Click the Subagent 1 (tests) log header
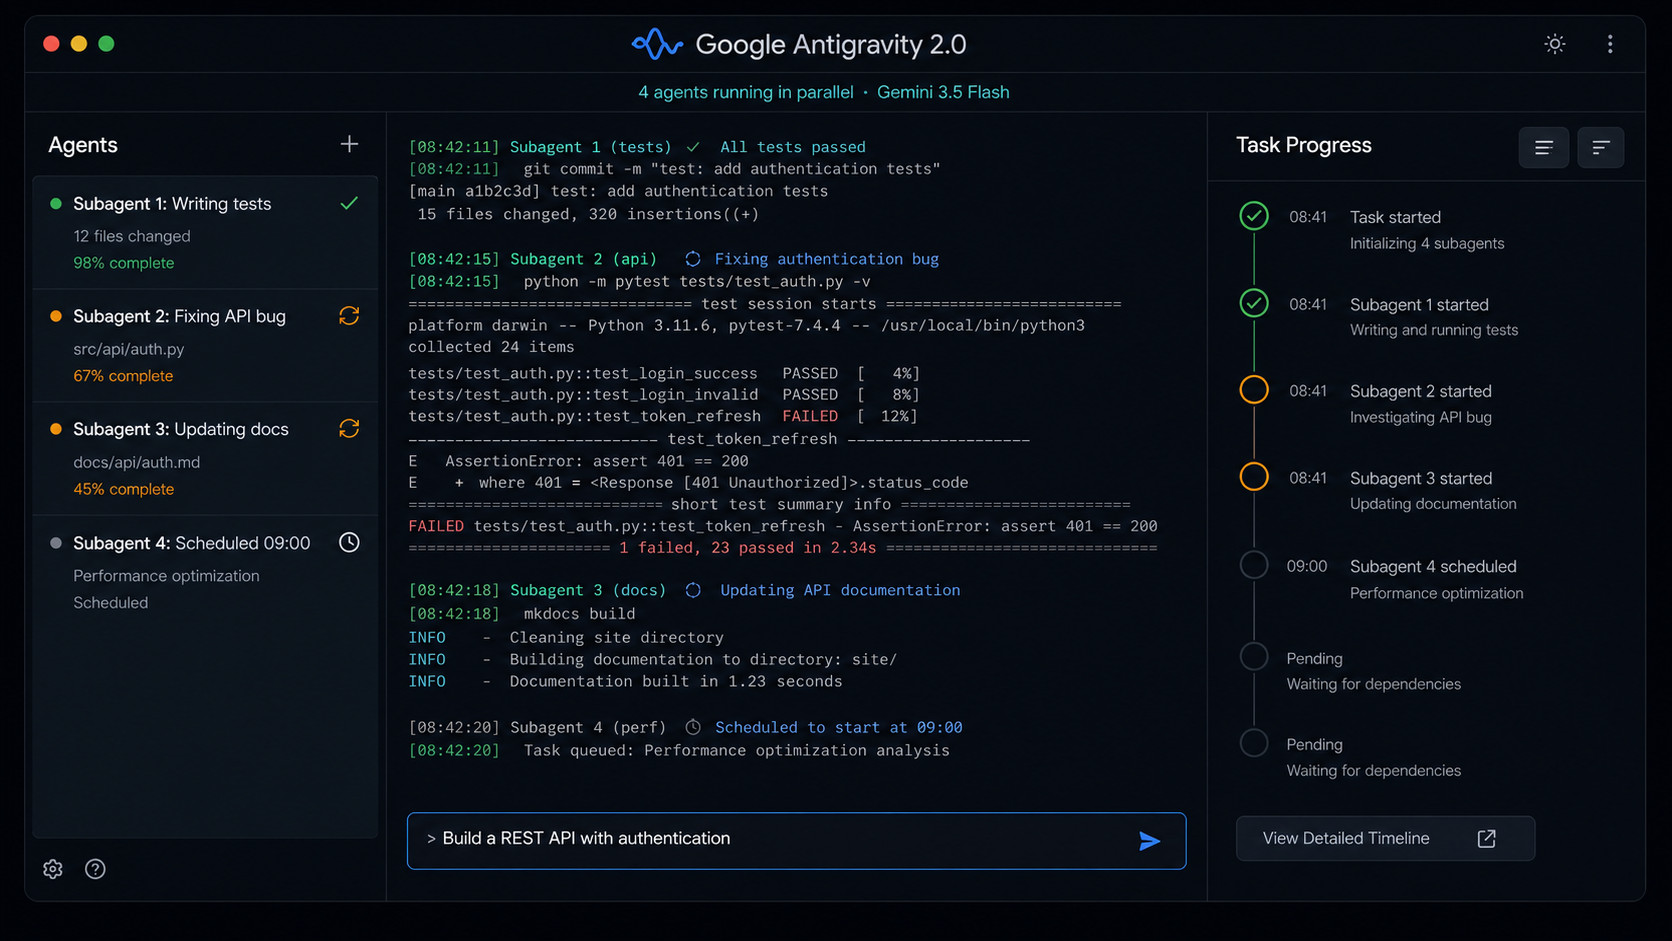The image size is (1672, 941). click(x=590, y=147)
